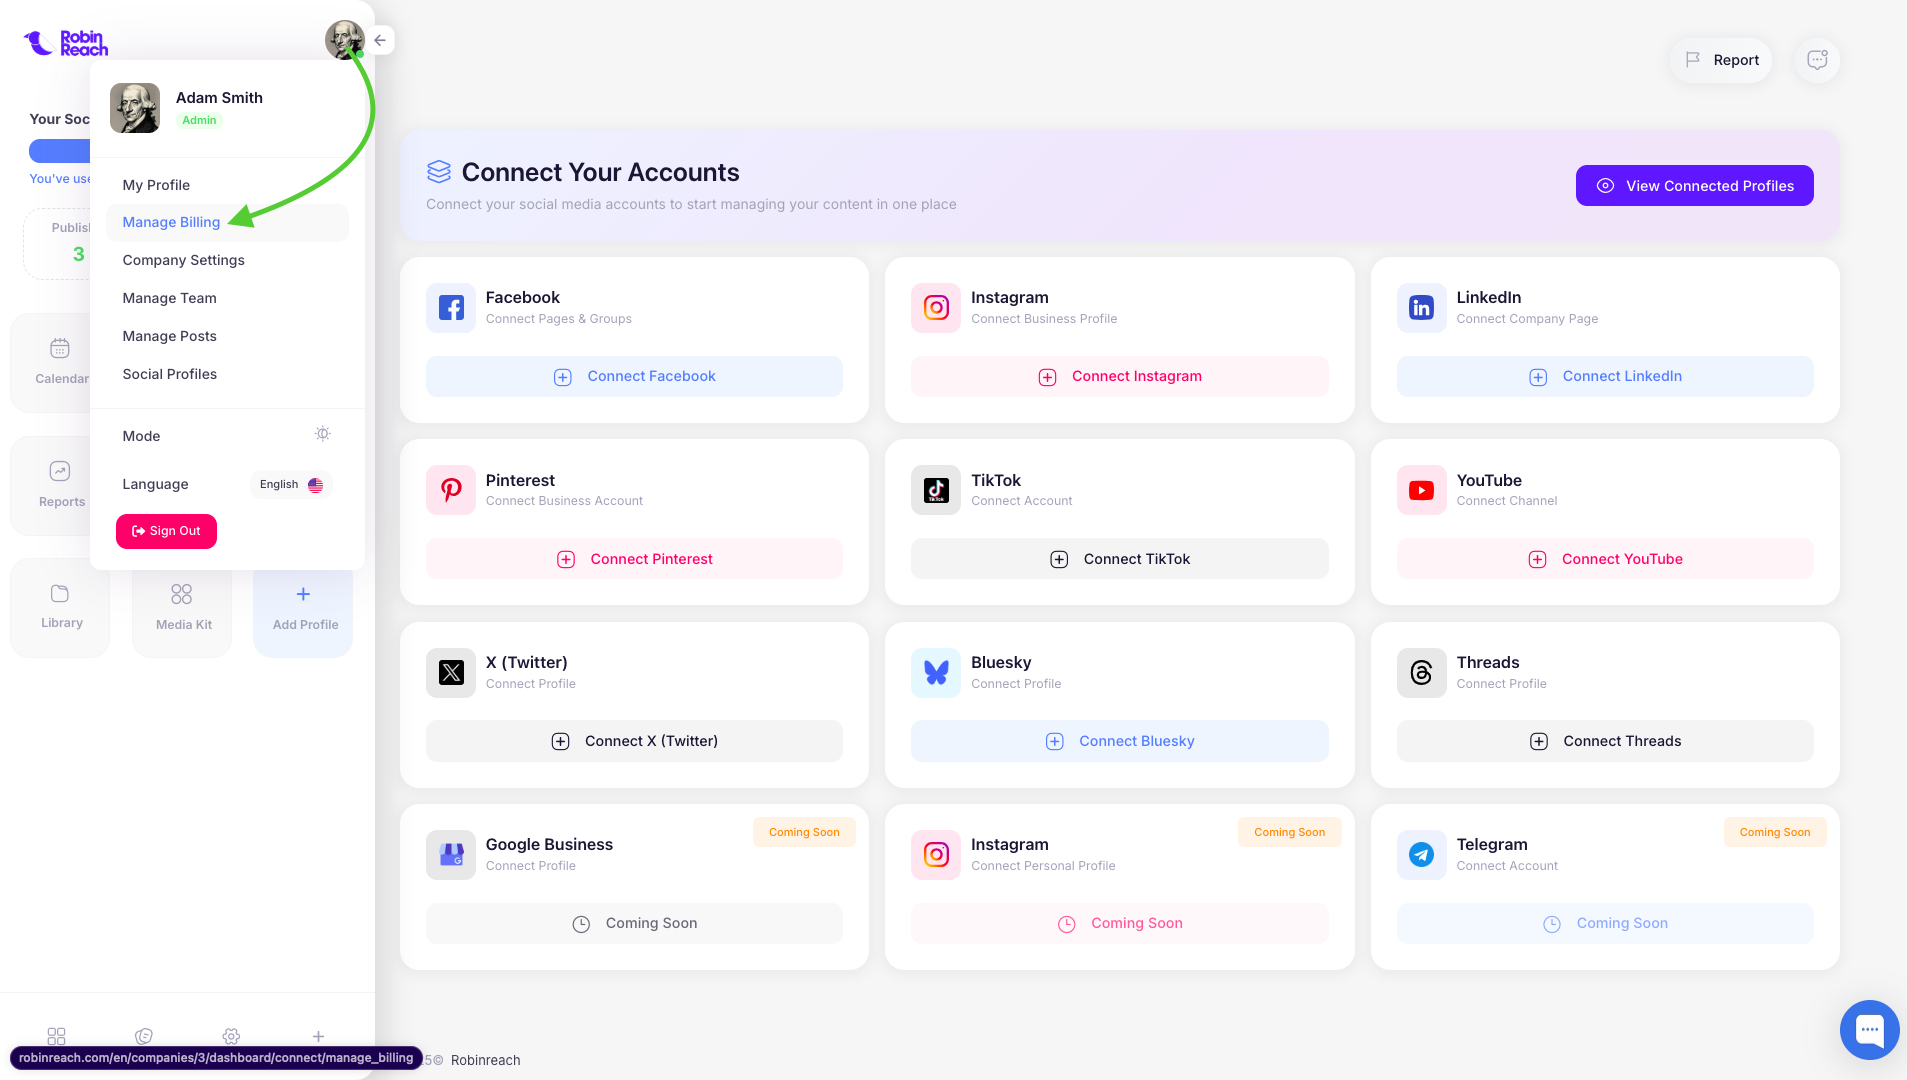Image resolution: width=1907 pixels, height=1080 pixels.
Task: Click Connect Facebook button
Action: 634,376
